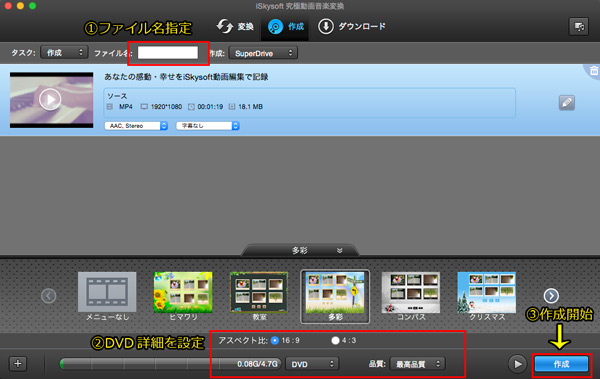The height and width of the screenshot is (379, 600).
Task: Click the ファイル名 text field
Action: [168, 53]
